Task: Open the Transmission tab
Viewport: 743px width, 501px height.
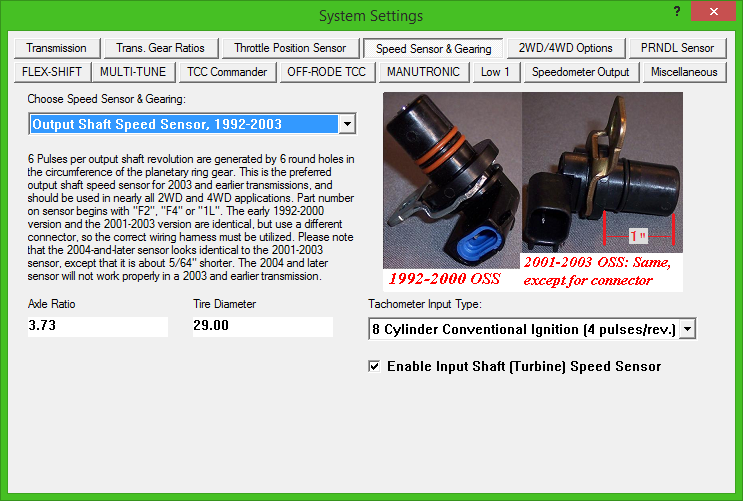Action: [x=56, y=48]
